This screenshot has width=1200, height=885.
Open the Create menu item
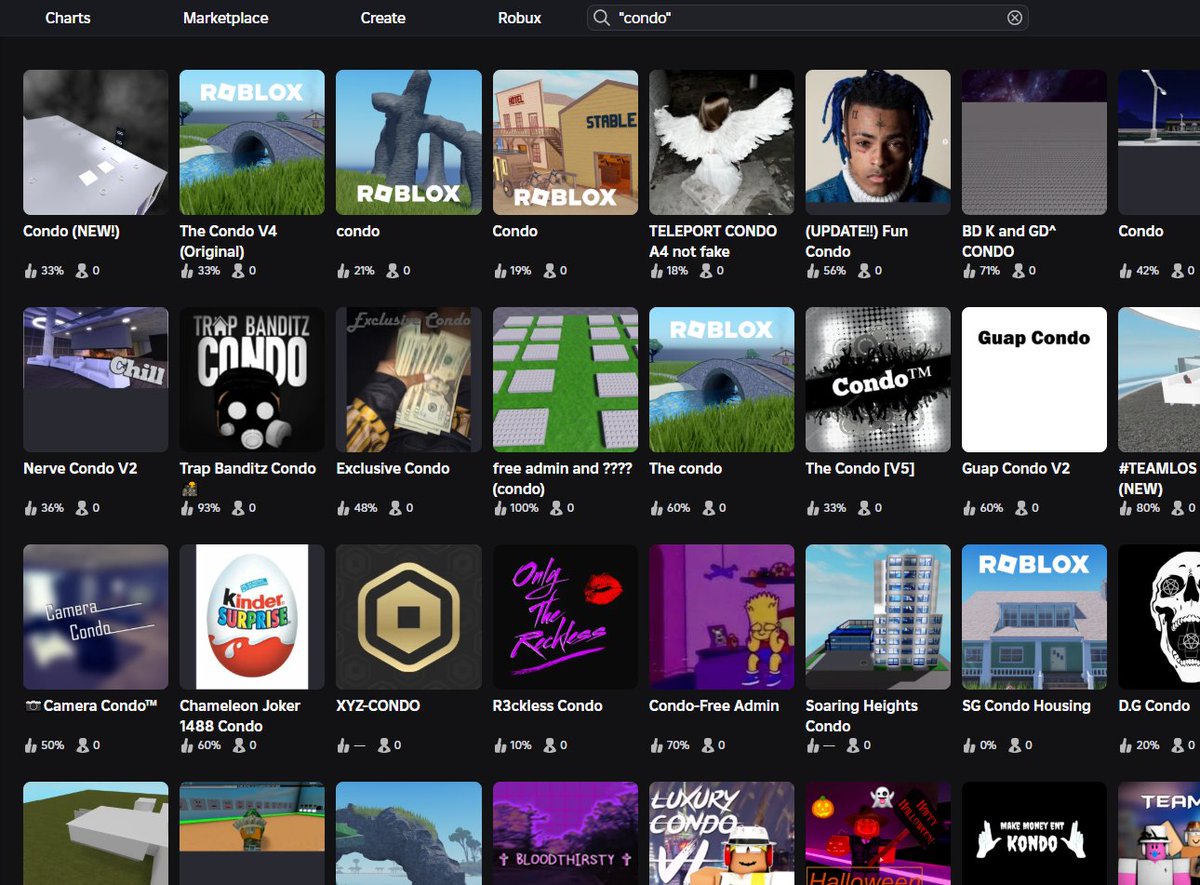coord(383,18)
